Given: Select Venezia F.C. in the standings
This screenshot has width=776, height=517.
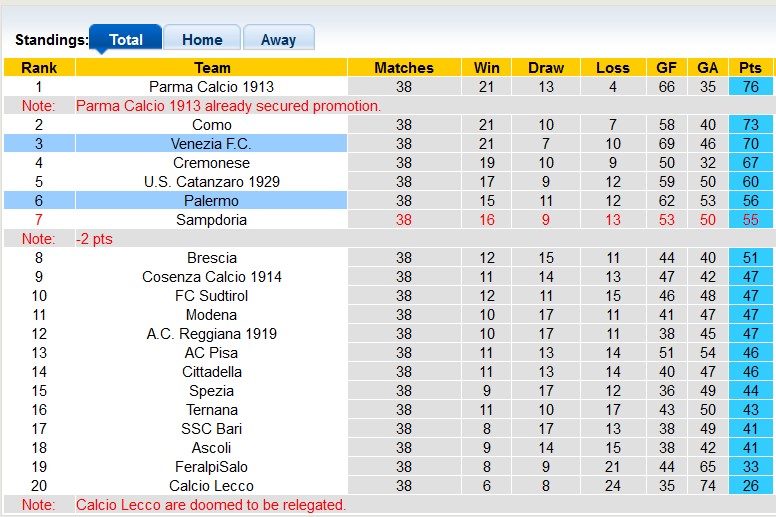Looking at the screenshot, I should coord(211,144).
